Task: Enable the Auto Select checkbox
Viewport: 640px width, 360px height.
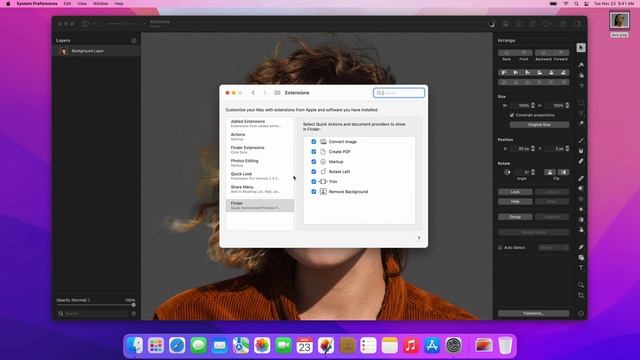Action: point(500,247)
